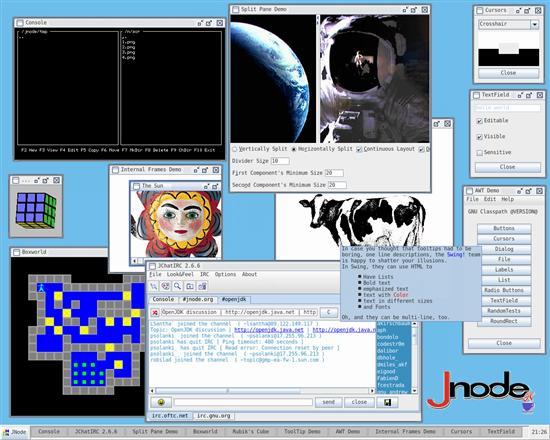Image resolution: width=550 pixels, height=440 pixels.
Task: Click the RoundRect button in AWT Demo
Action: point(504,321)
